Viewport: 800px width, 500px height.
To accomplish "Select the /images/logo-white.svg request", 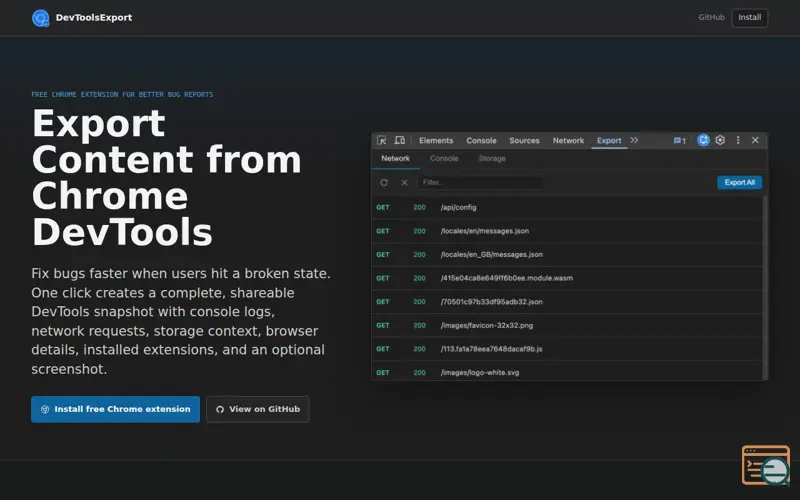I will pos(567,371).
